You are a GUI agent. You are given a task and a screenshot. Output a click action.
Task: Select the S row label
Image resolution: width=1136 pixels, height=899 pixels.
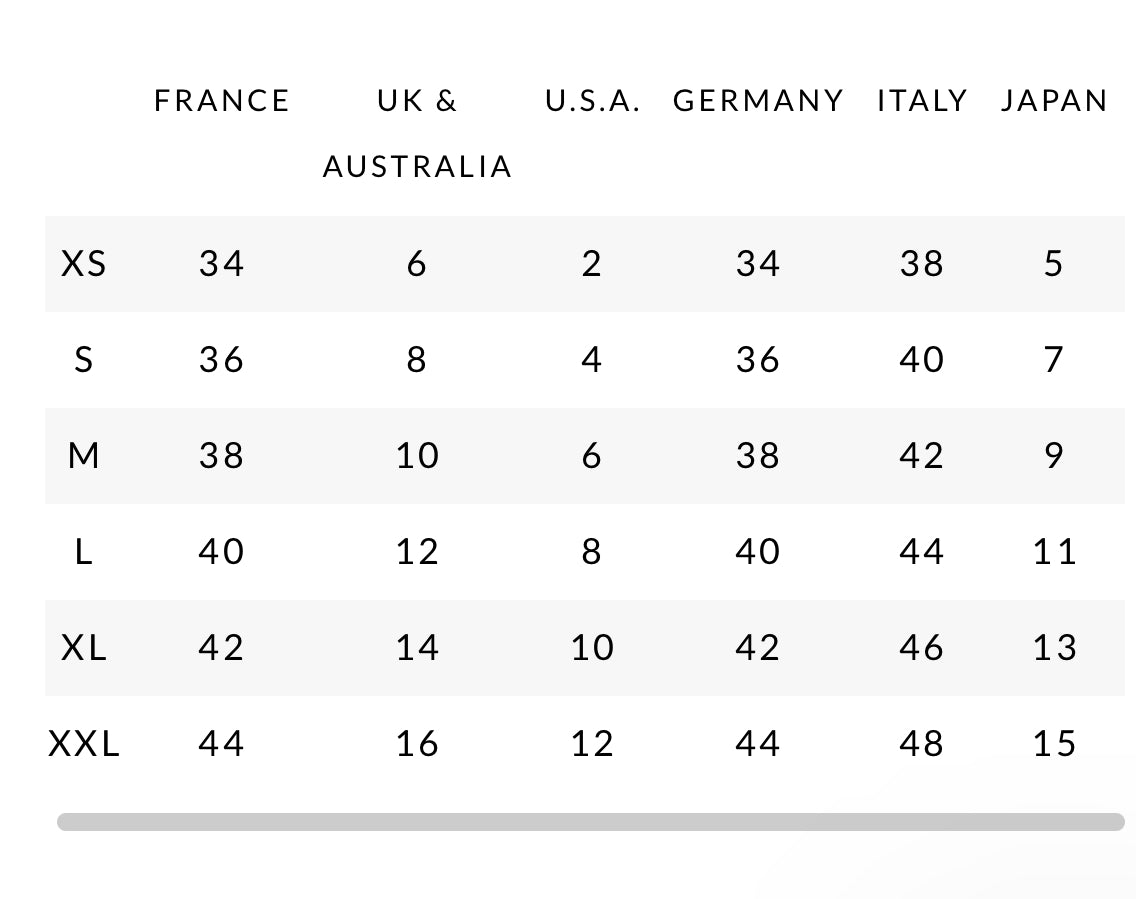coord(84,360)
